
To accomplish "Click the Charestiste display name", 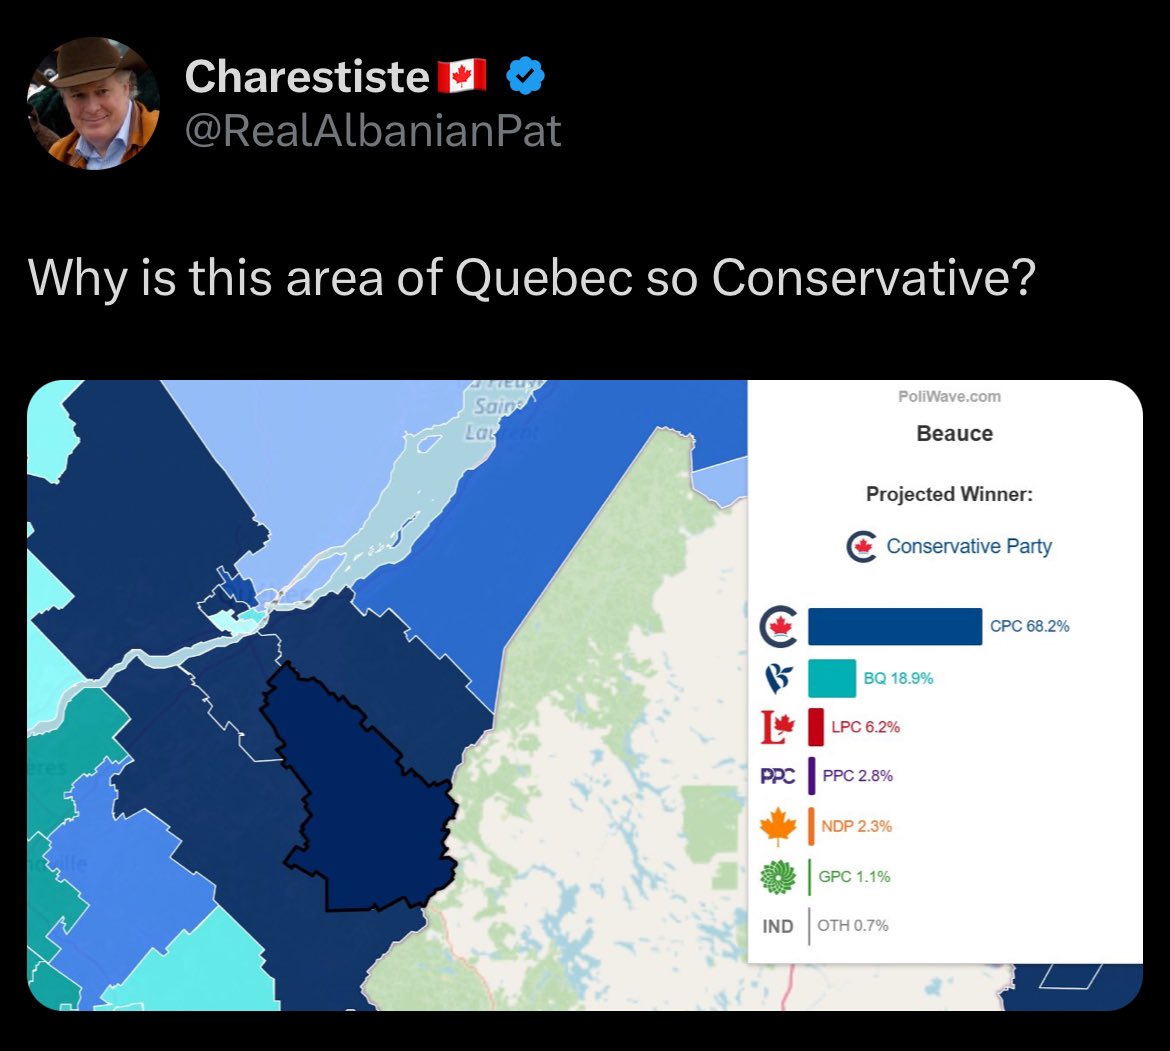I will (x=307, y=76).
